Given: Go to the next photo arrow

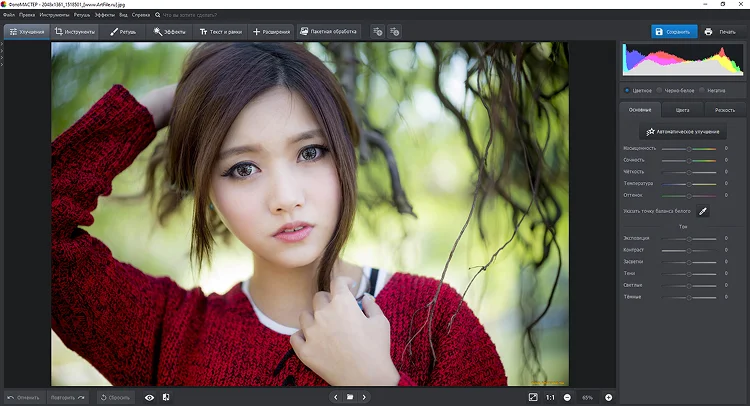Looking at the screenshot, I should point(364,397).
